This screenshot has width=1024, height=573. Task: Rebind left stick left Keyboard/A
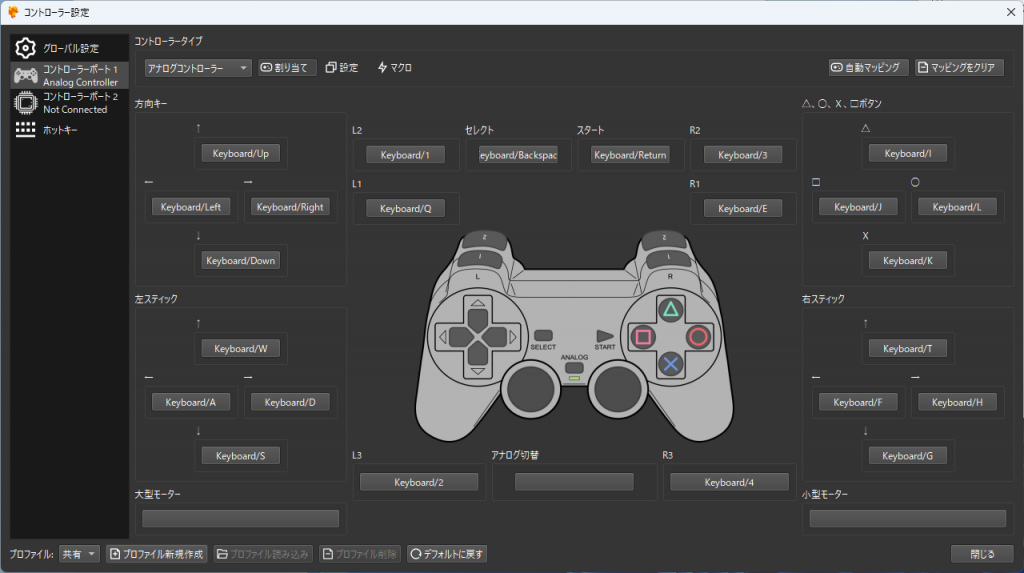[x=191, y=402]
